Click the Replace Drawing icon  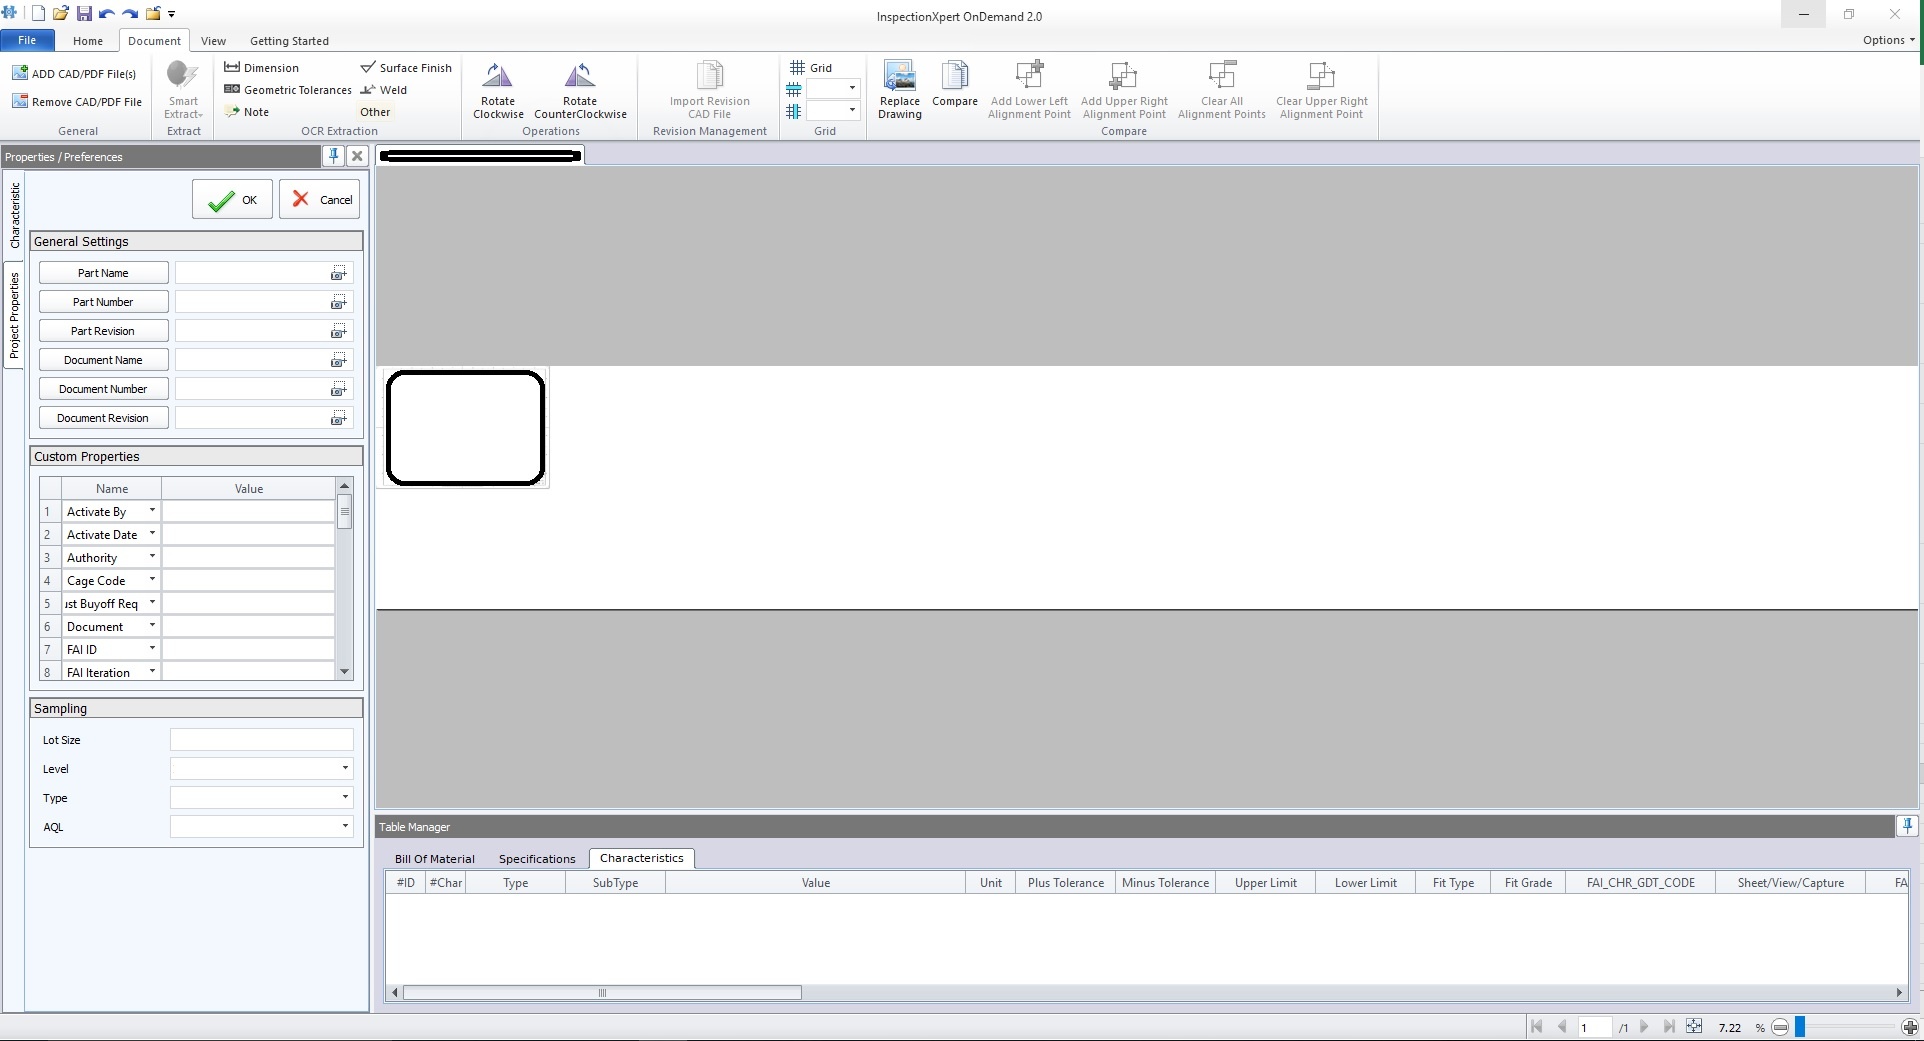click(898, 90)
